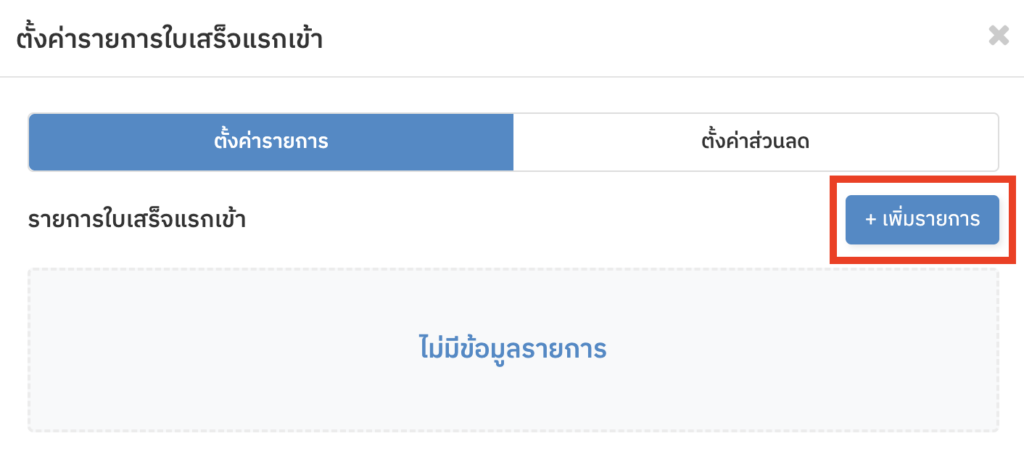1024x457 pixels.
Task: Hit the blue button in the red box
Action: coord(922,219)
